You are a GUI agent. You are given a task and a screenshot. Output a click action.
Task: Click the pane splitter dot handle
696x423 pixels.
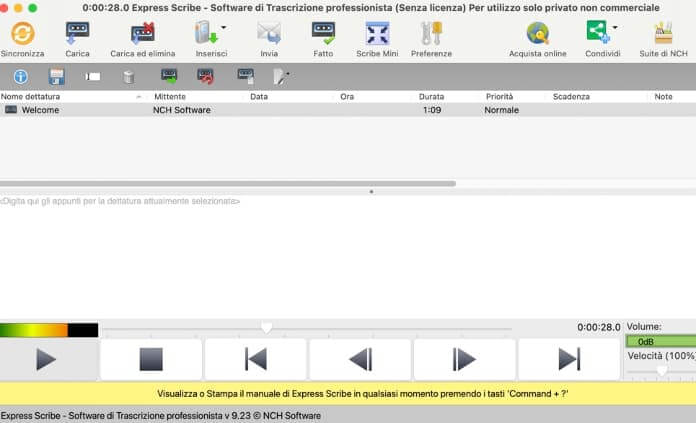pyautogui.click(x=372, y=192)
